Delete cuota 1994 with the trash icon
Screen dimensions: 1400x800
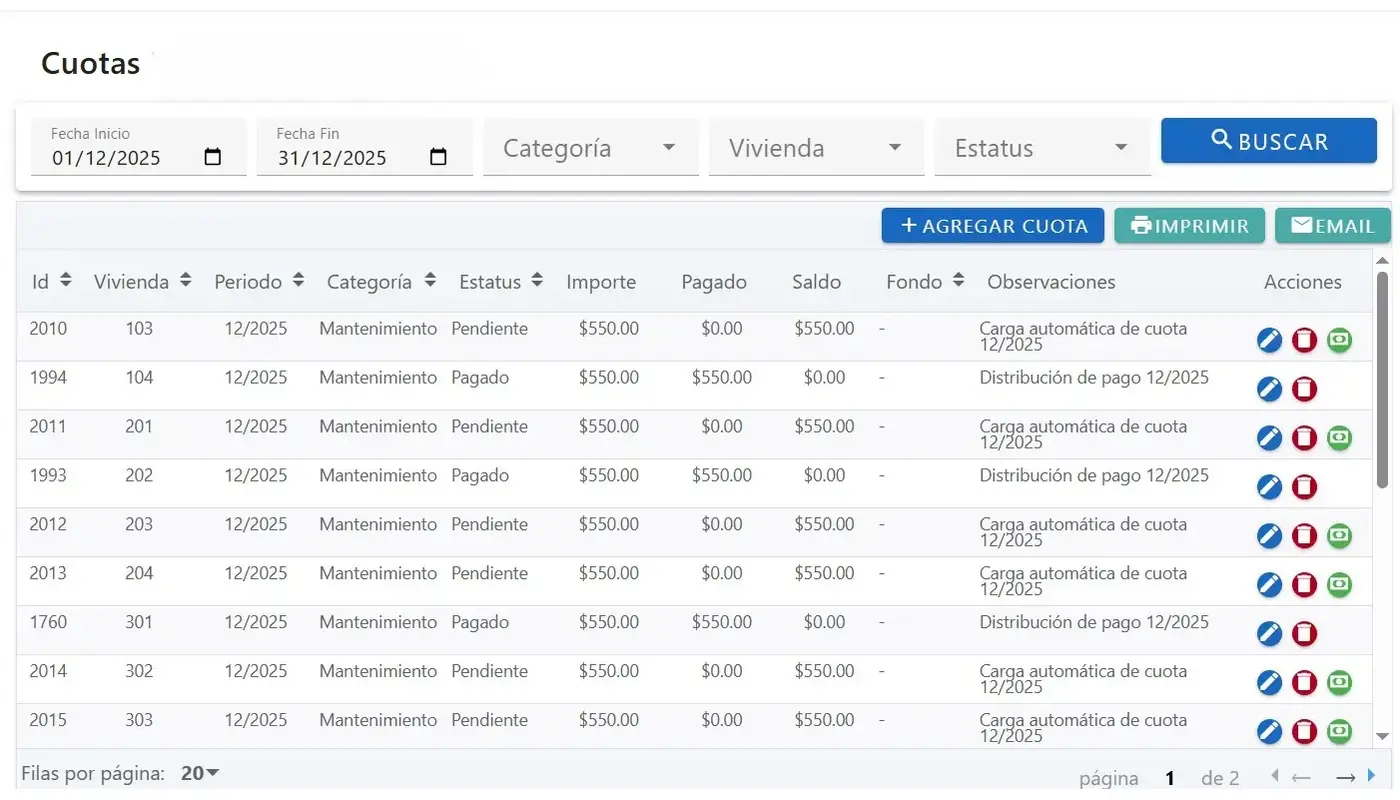[1303, 388]
